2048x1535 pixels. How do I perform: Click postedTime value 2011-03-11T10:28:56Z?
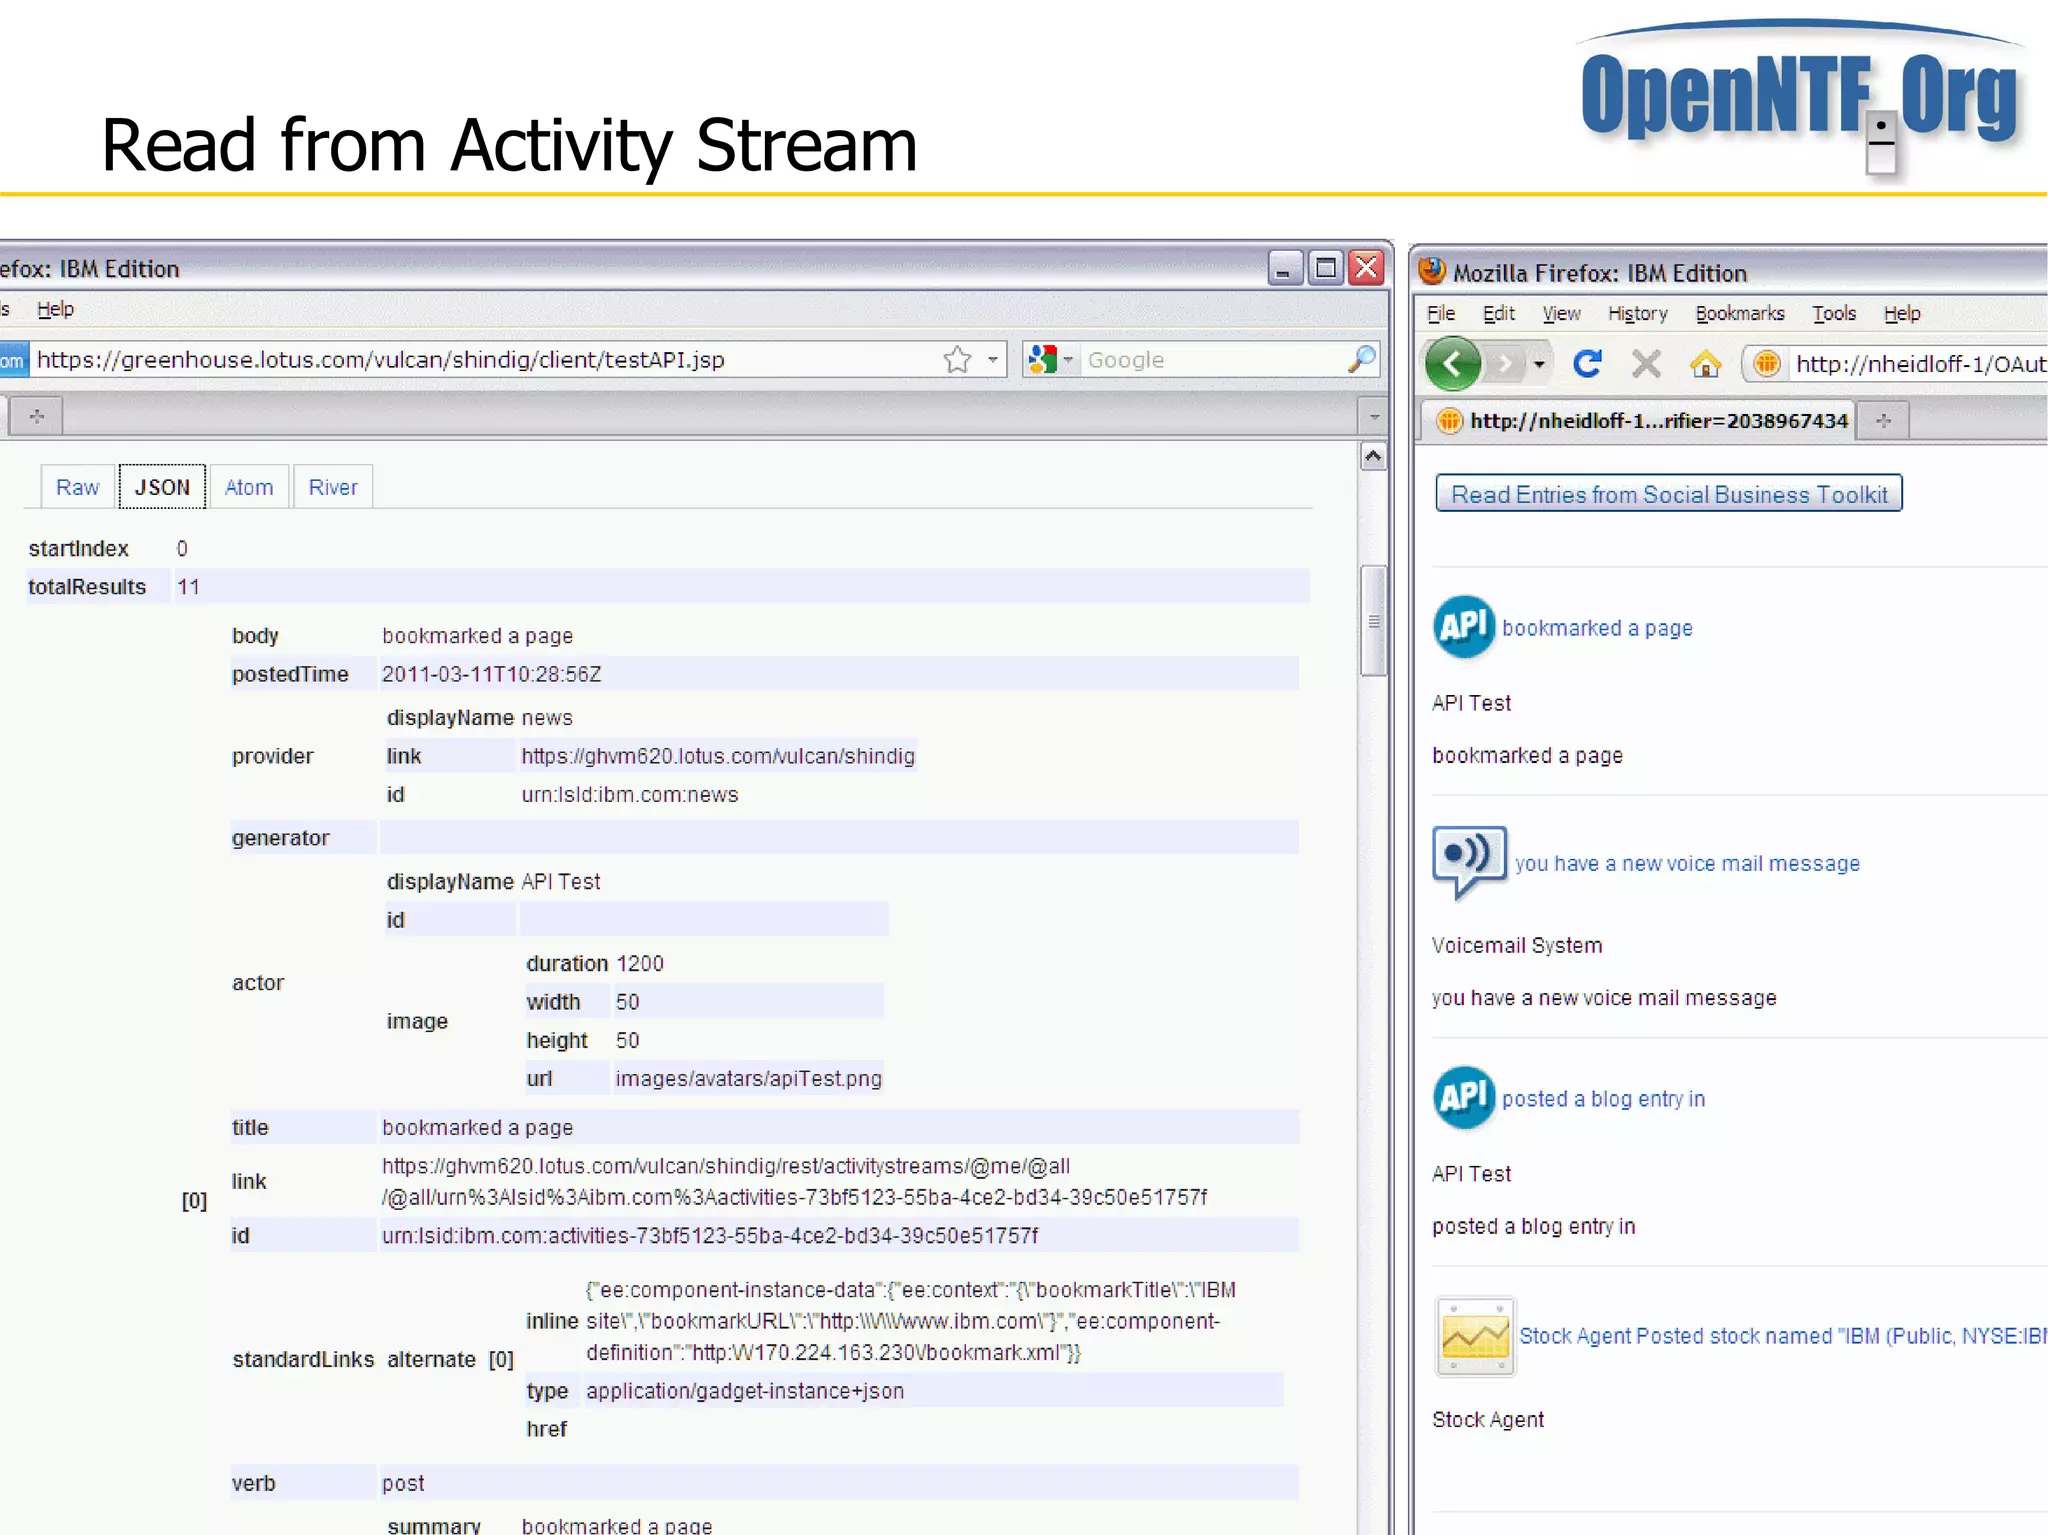(x=492, y=674)
